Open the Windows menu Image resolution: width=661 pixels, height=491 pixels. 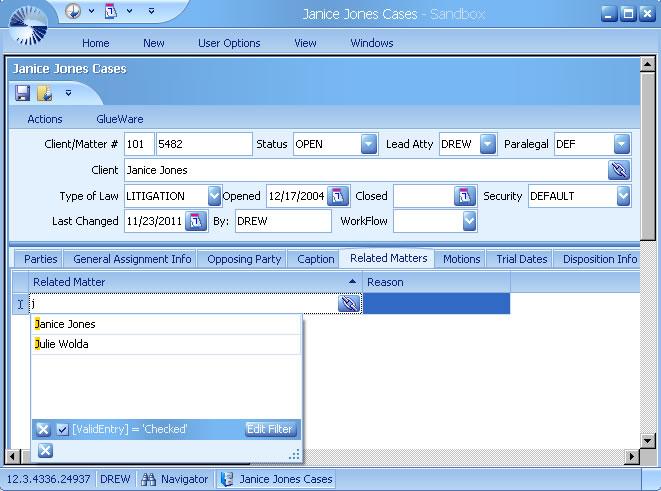372,43
